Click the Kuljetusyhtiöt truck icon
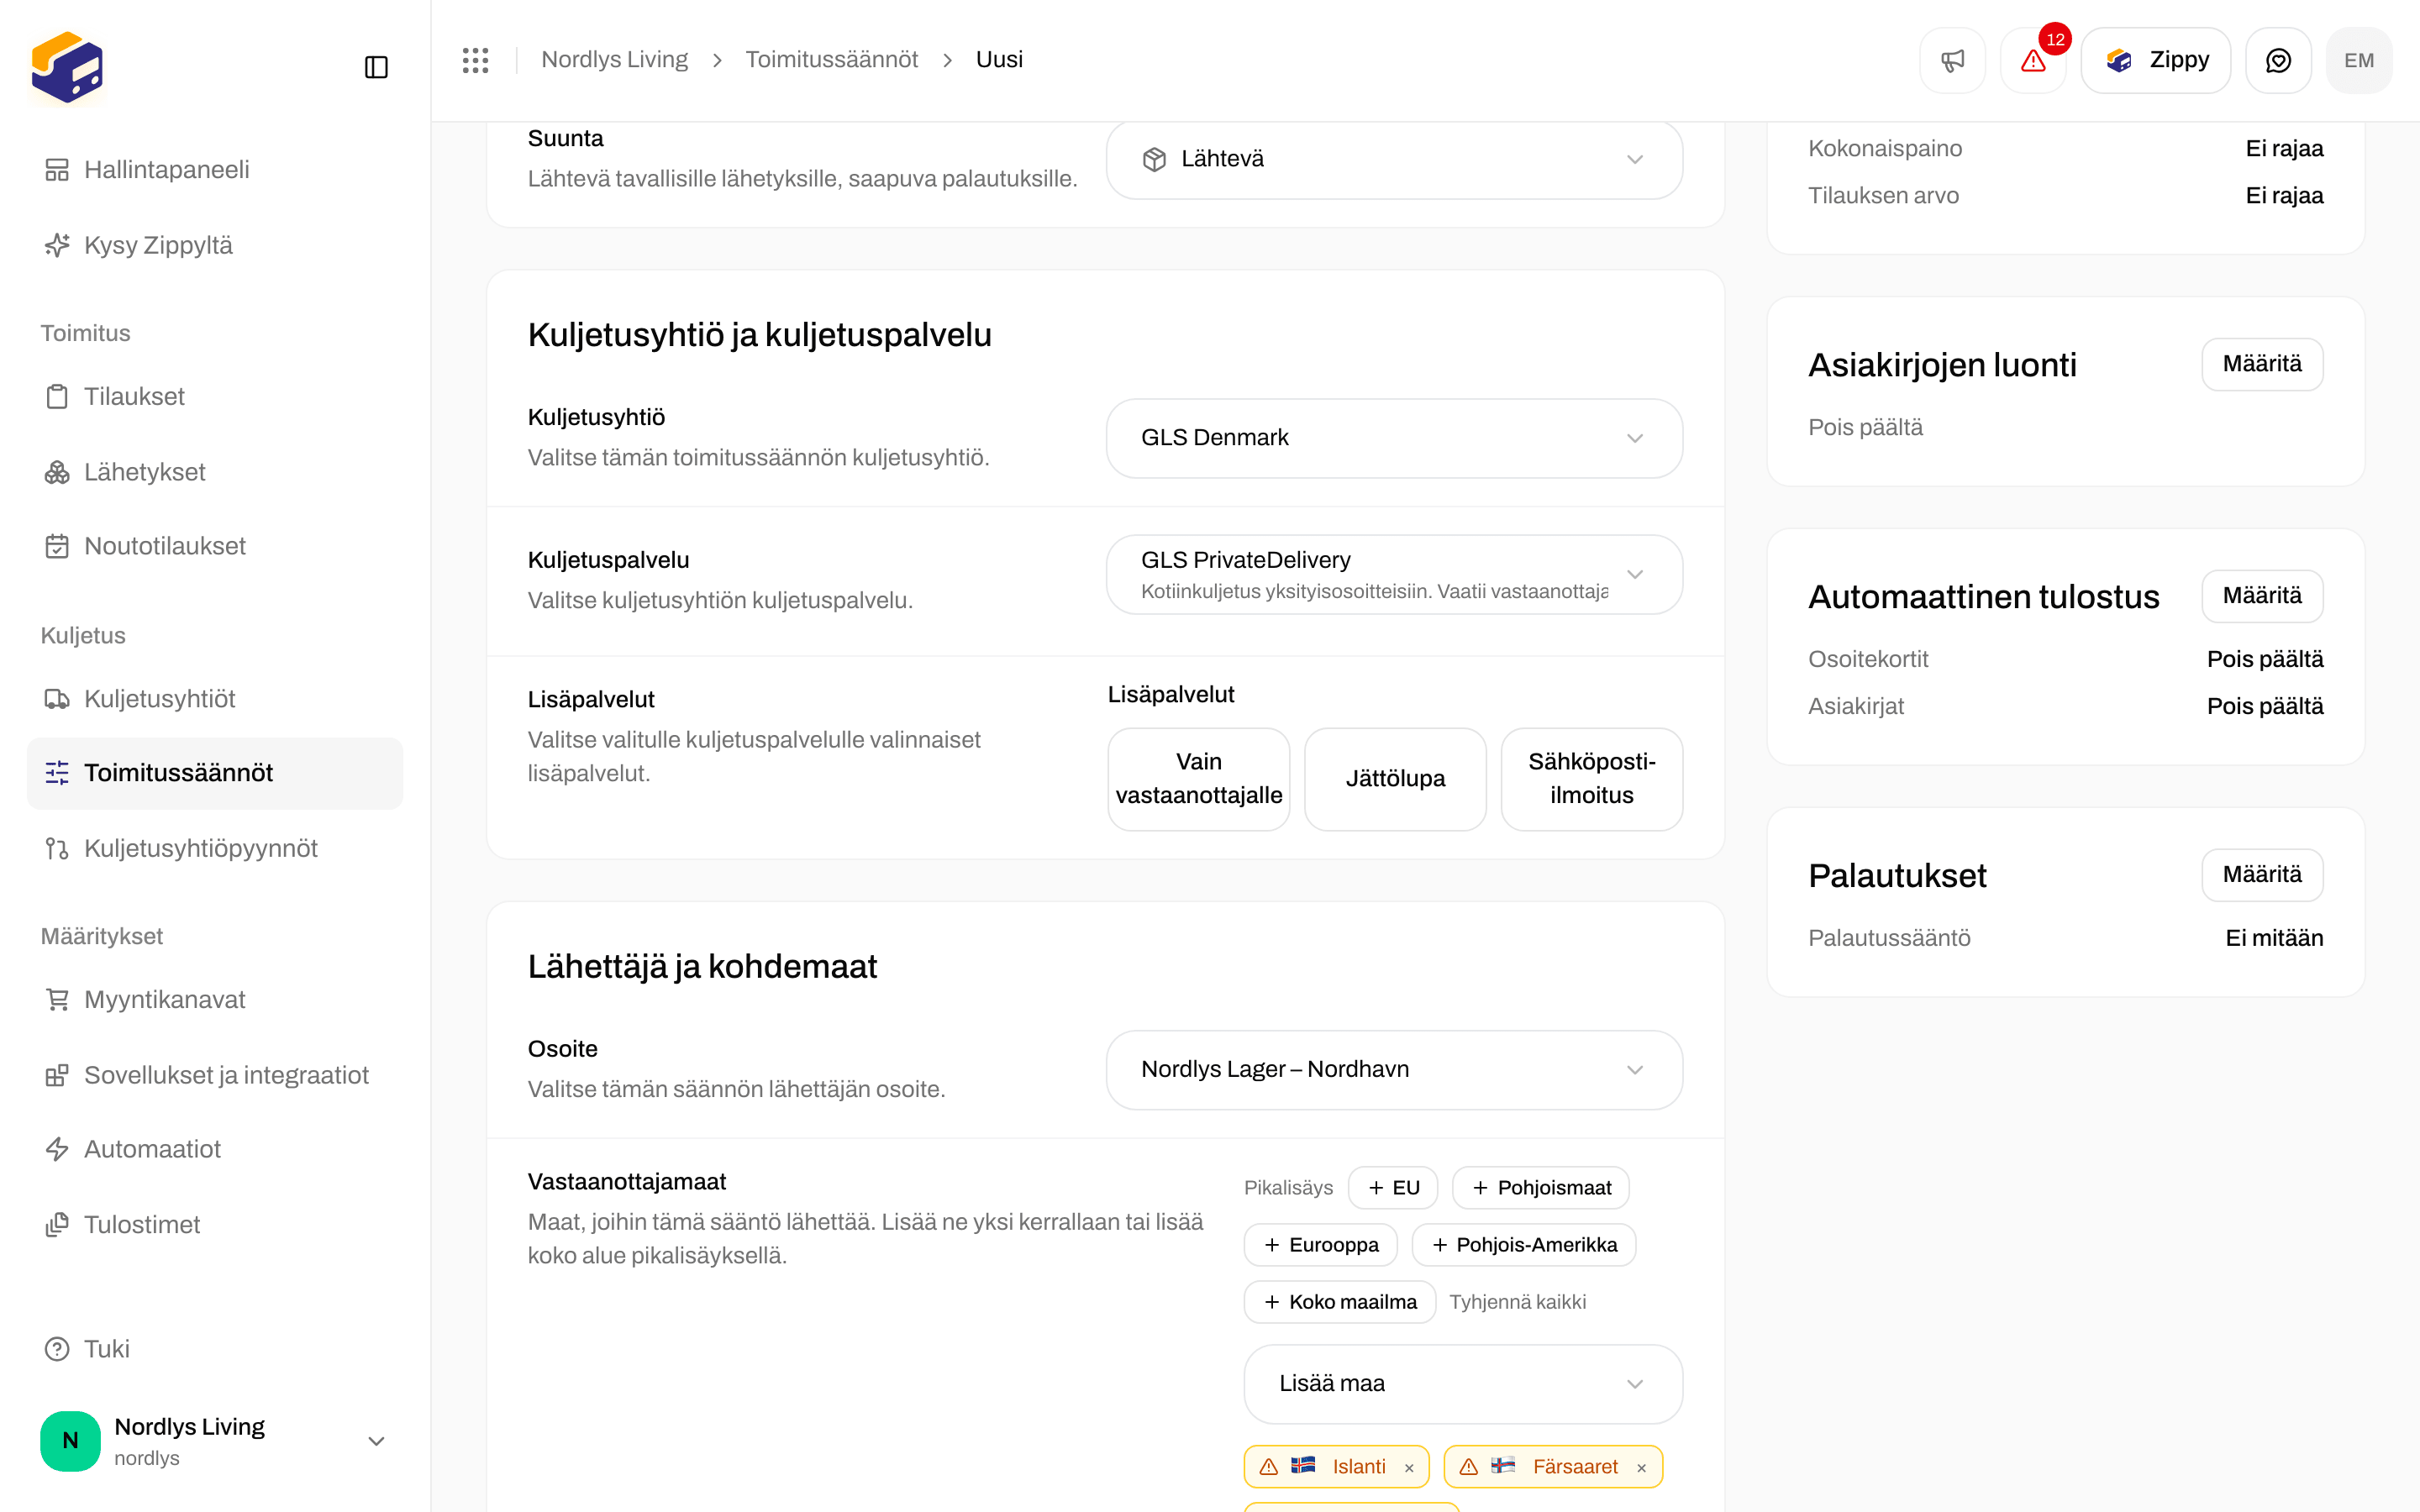 [57, 699]
